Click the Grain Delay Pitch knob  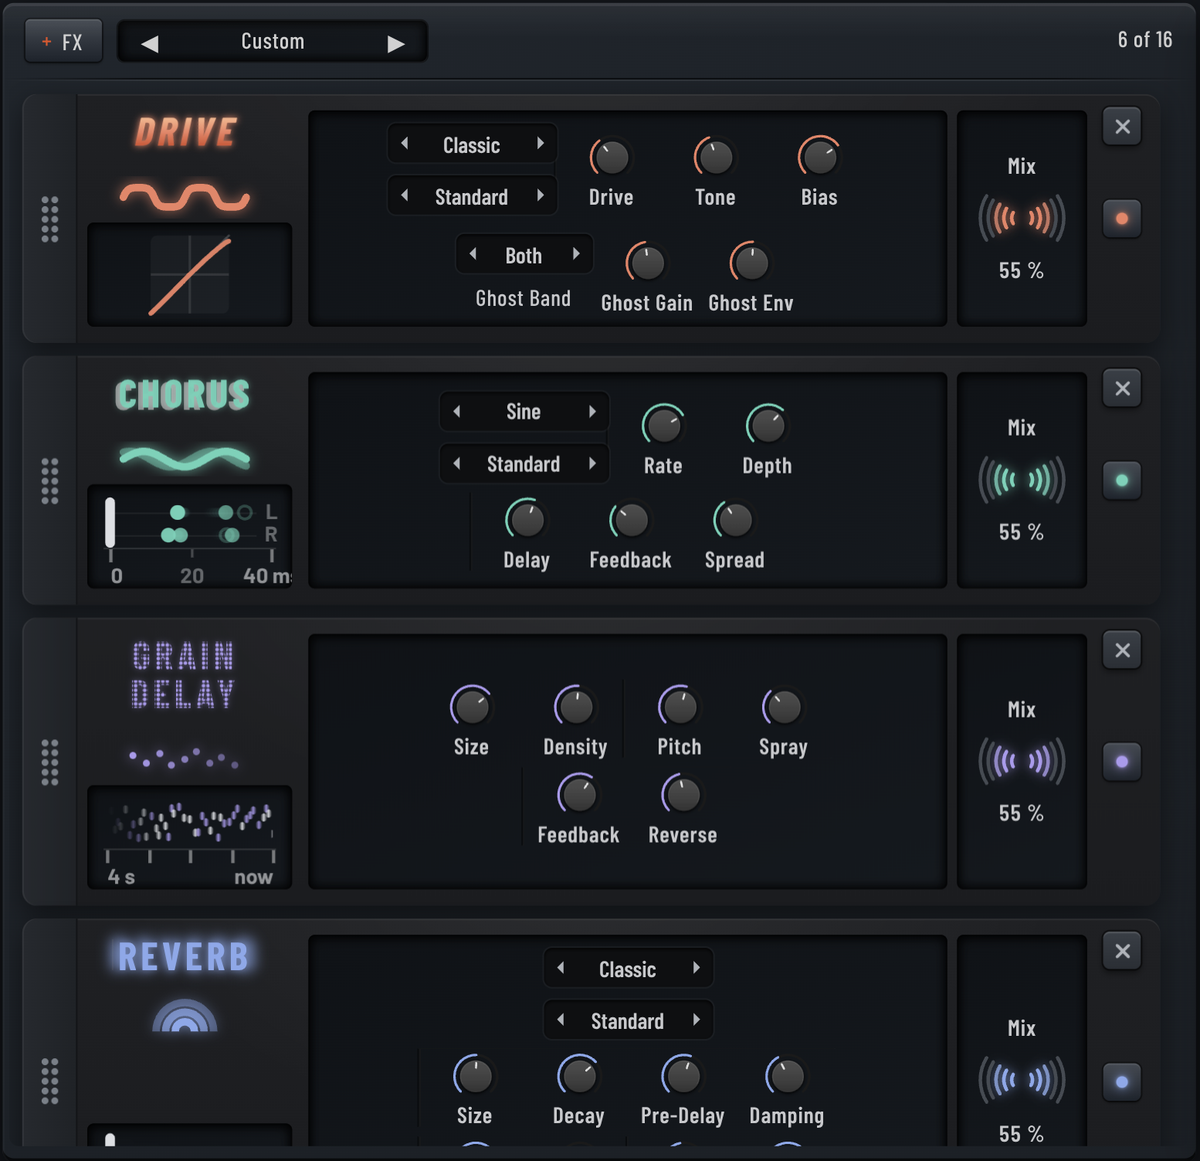(679, 707)
